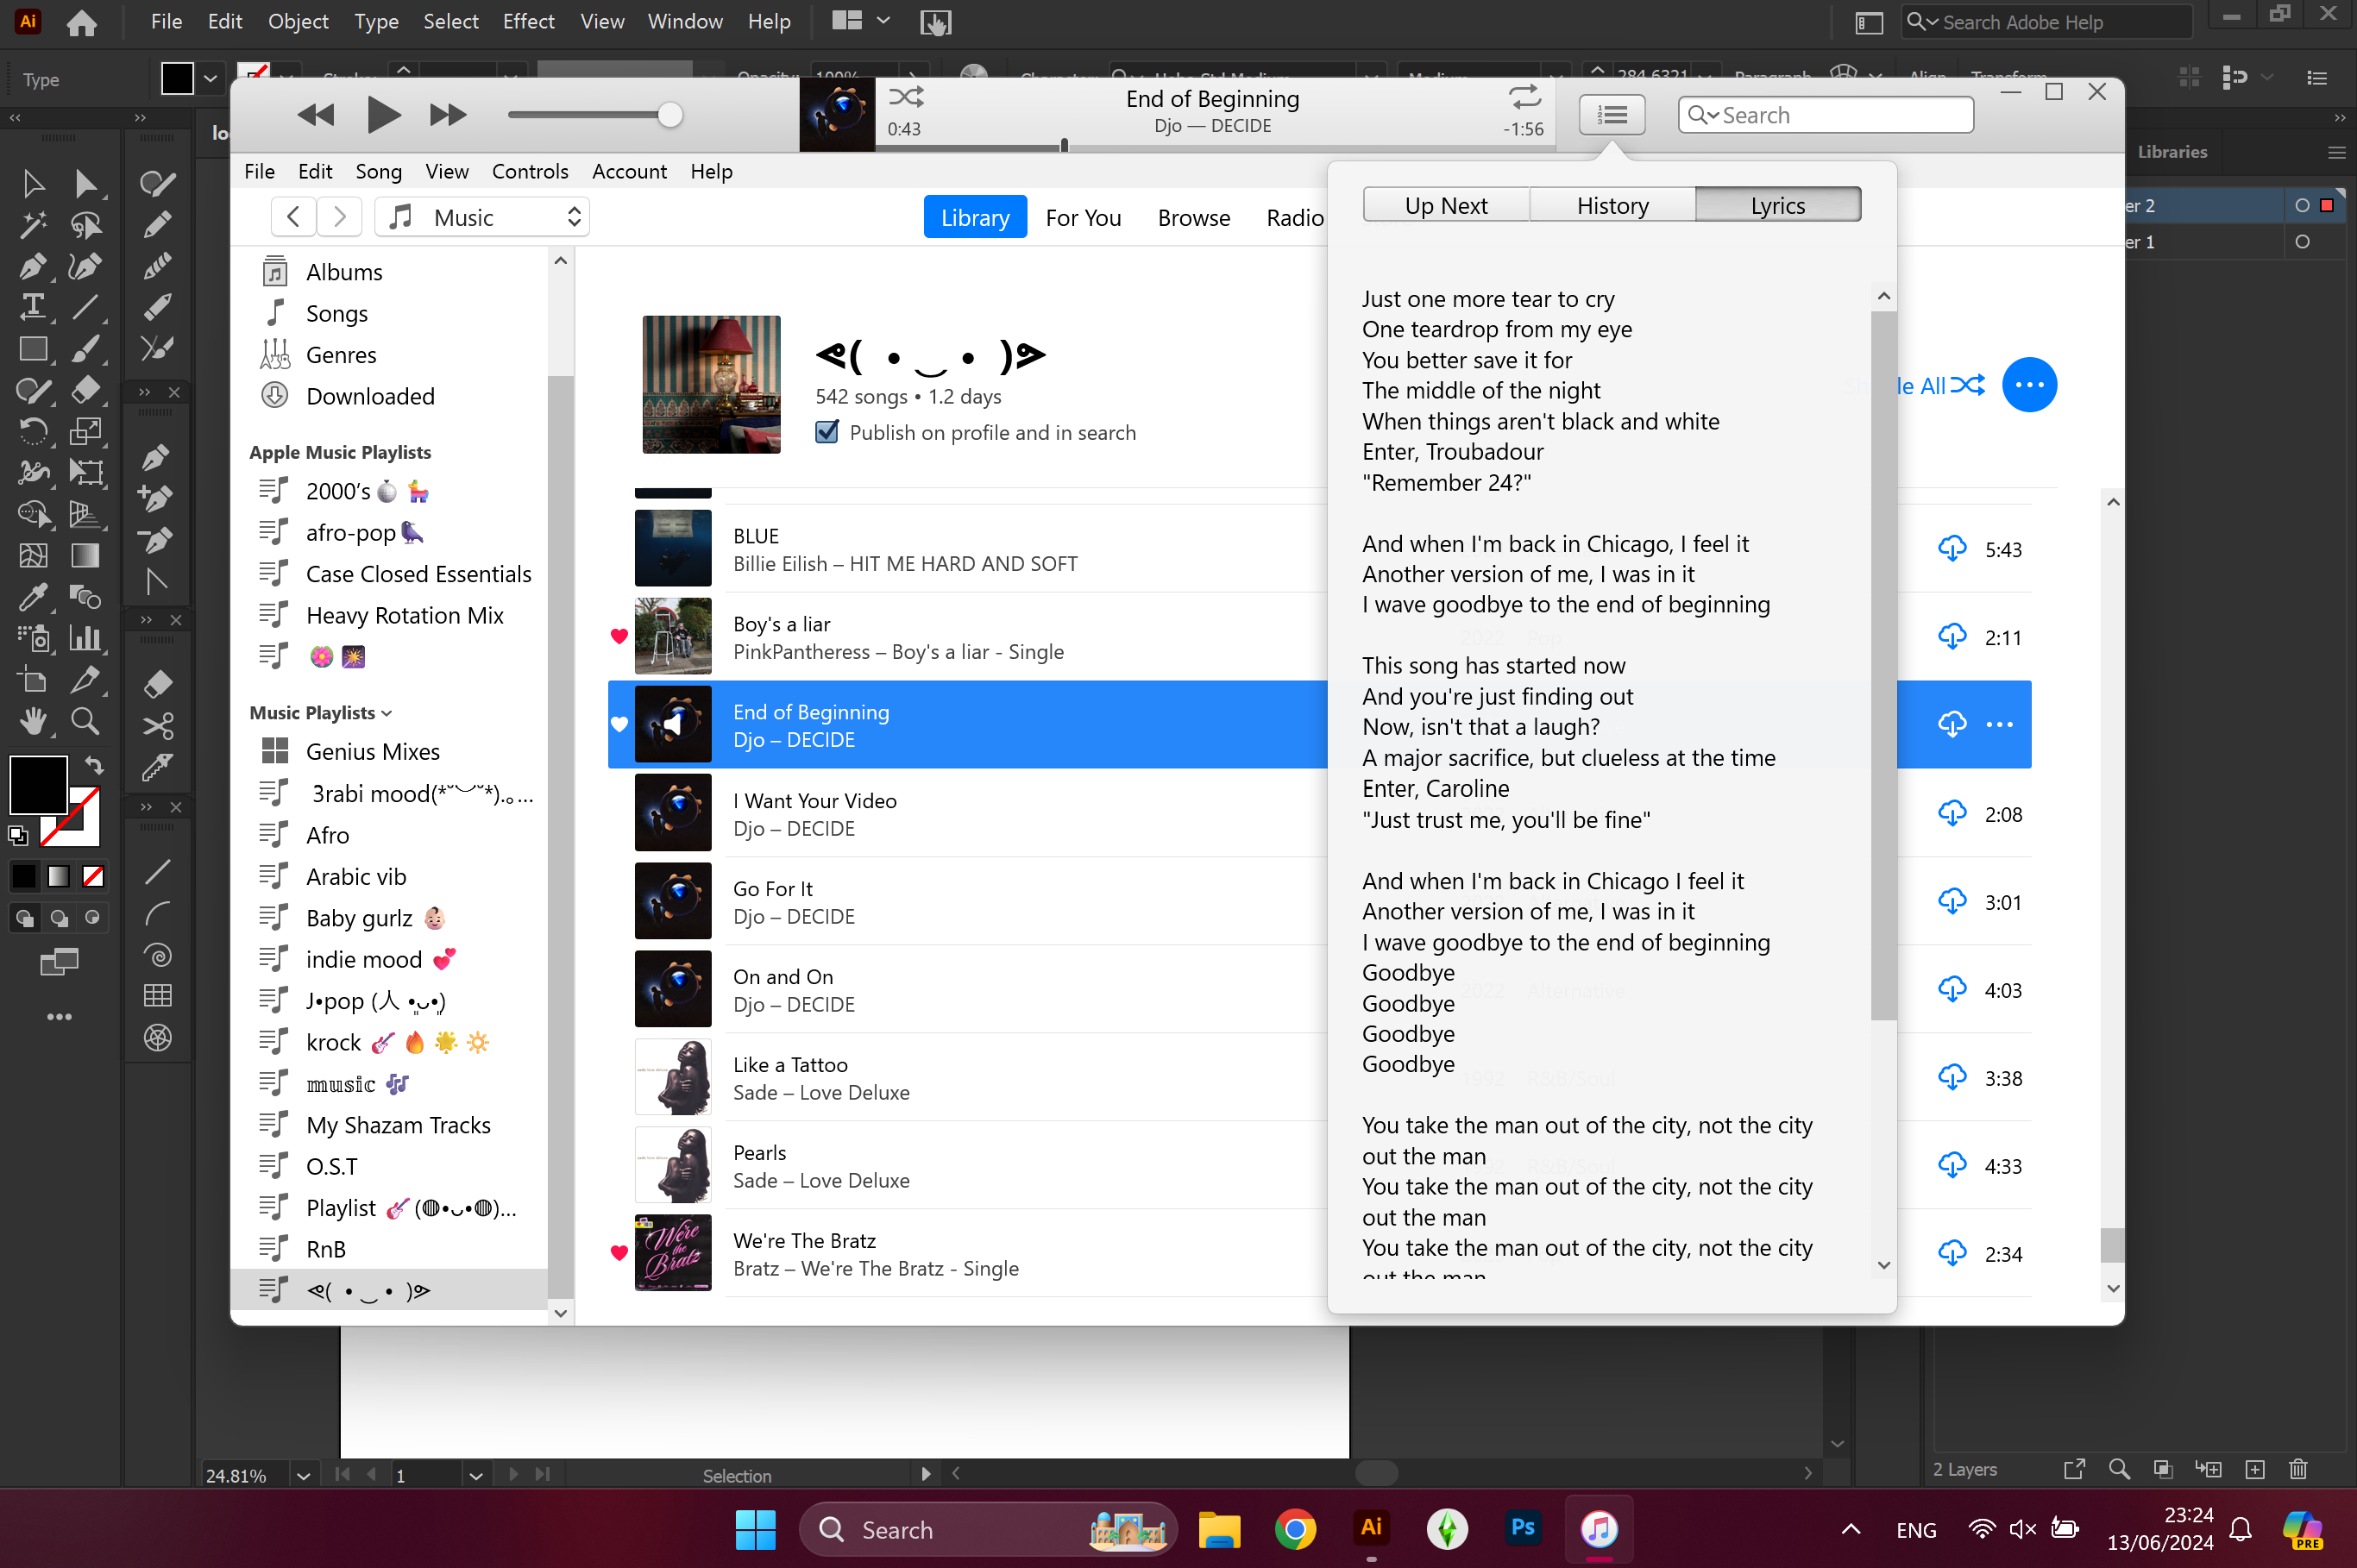The height and width of the screenshot is (1568, 2357).
Task: Open the zoom level dropdown at 24.81%
Action: click(303, 1474)
